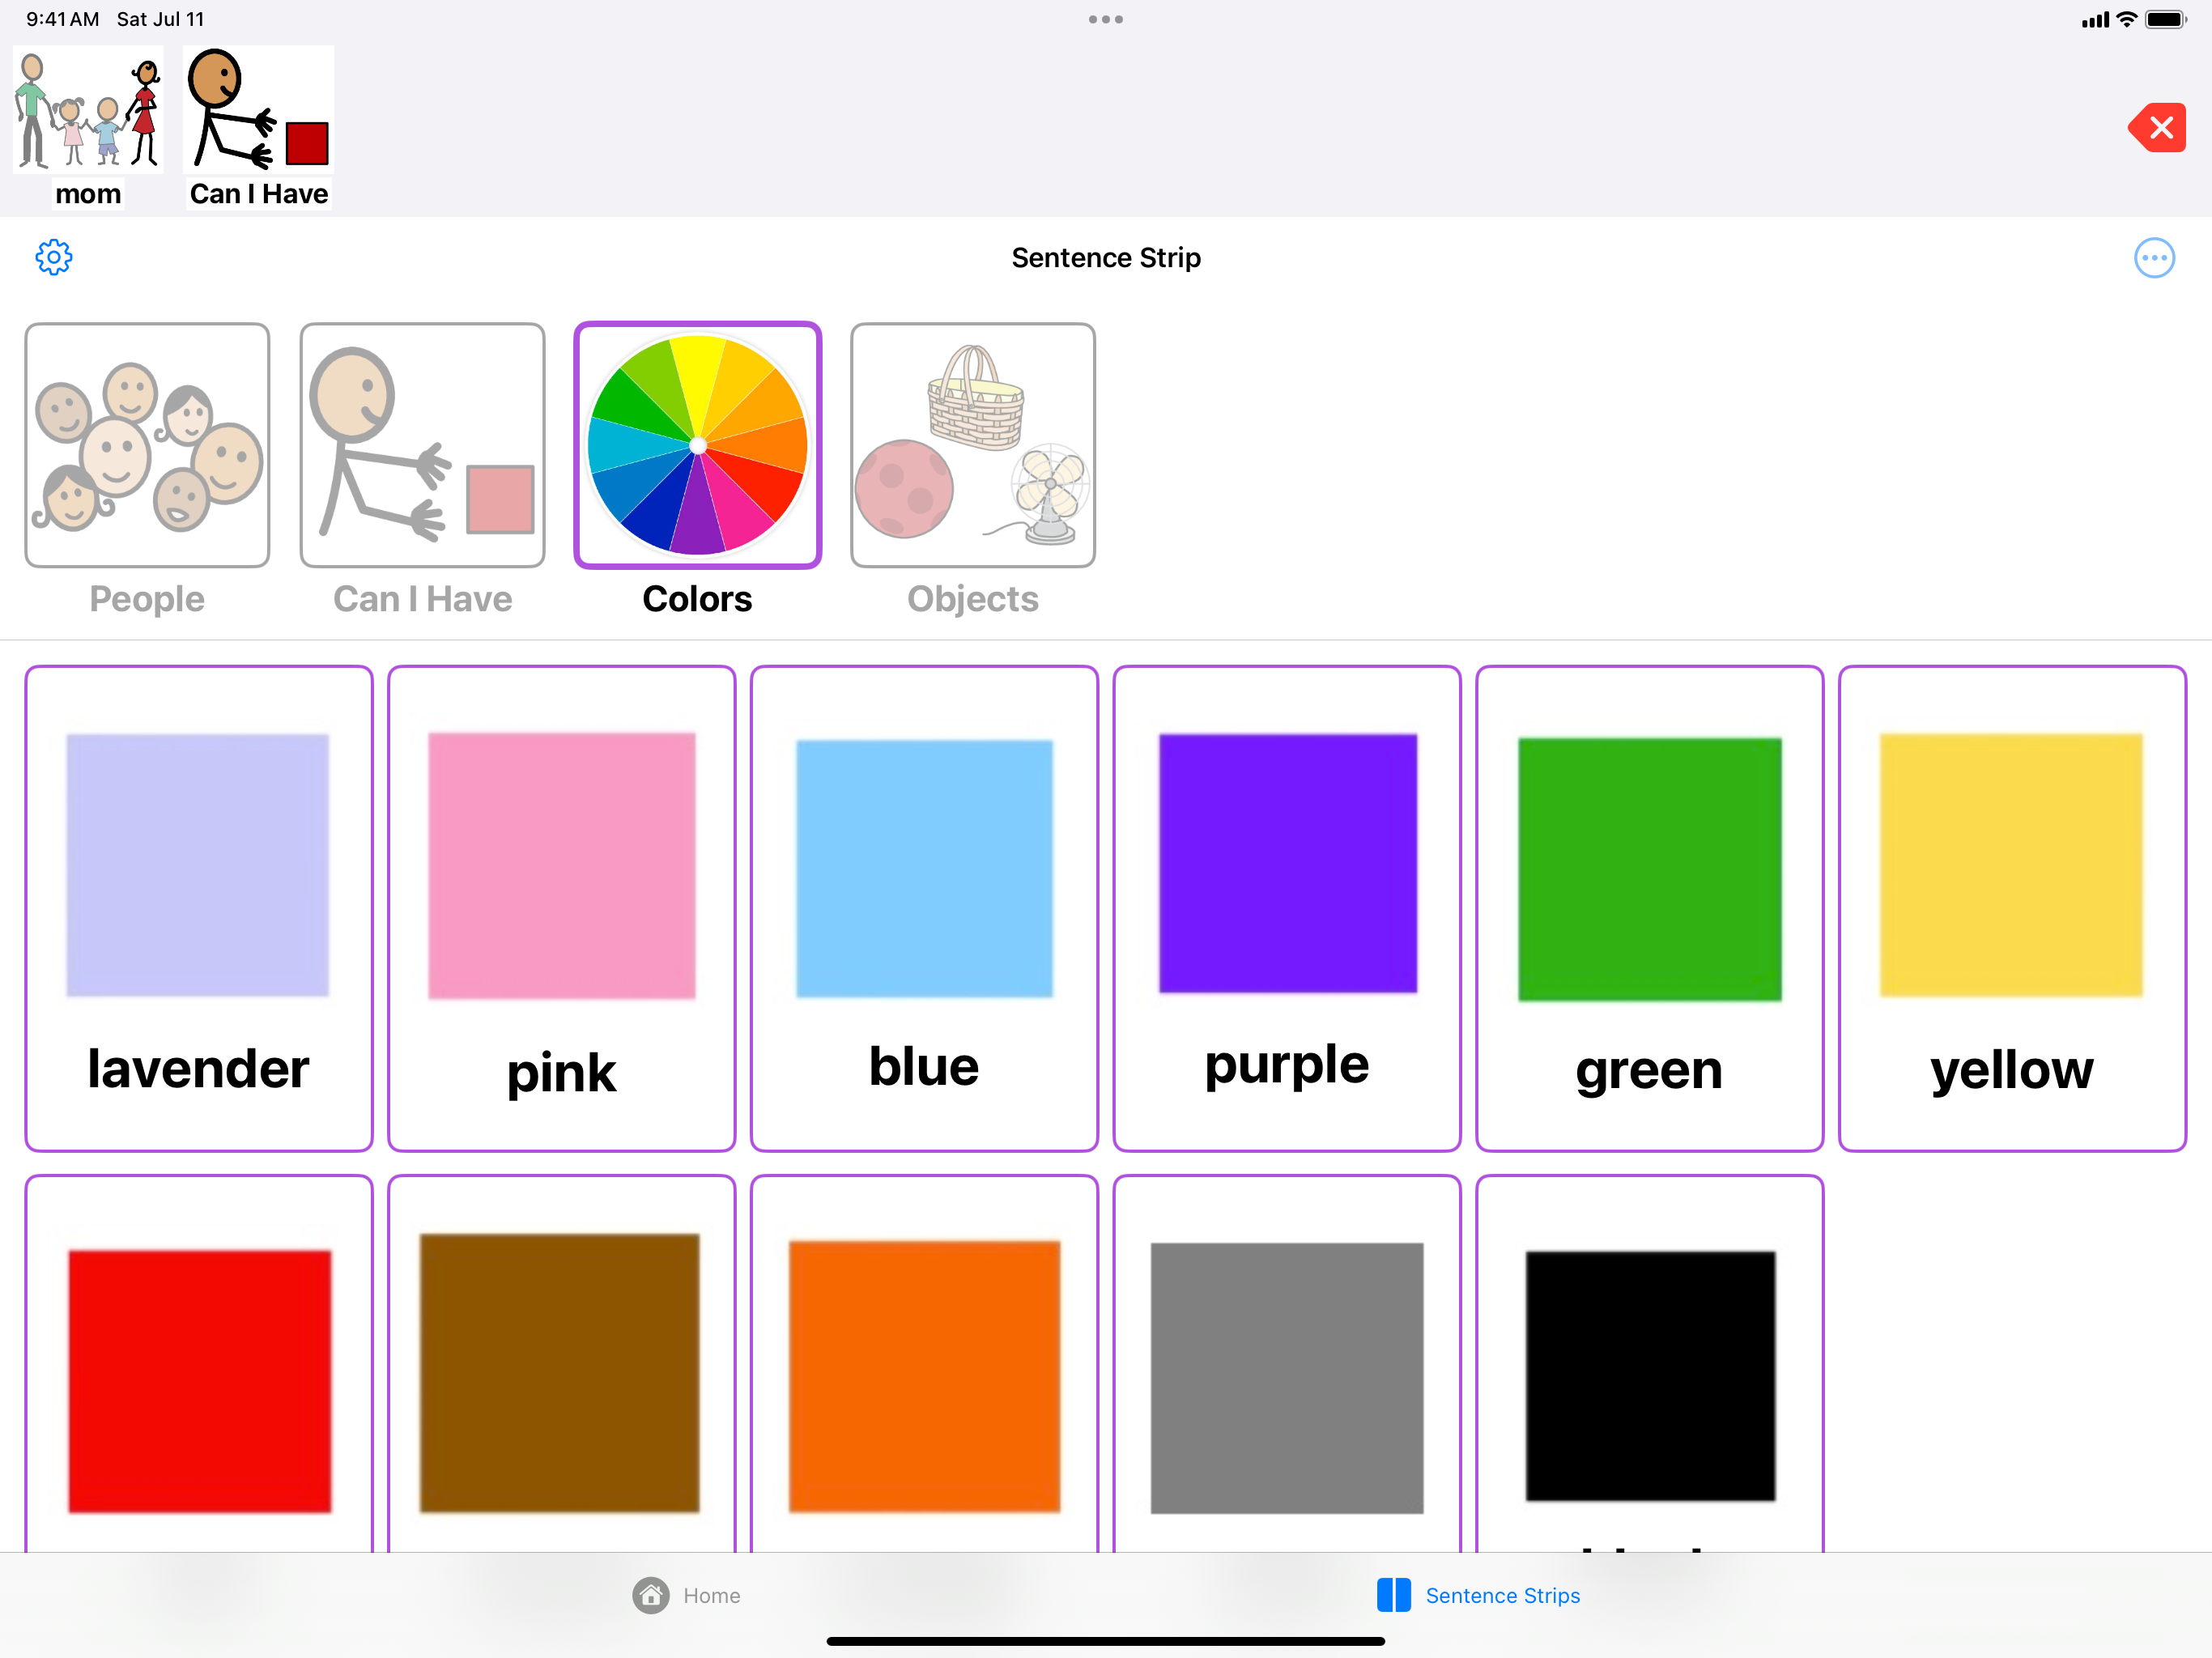Pick the orange color card
The width and height of the screenshot is (2212, 1658).
coord(924,1365)
